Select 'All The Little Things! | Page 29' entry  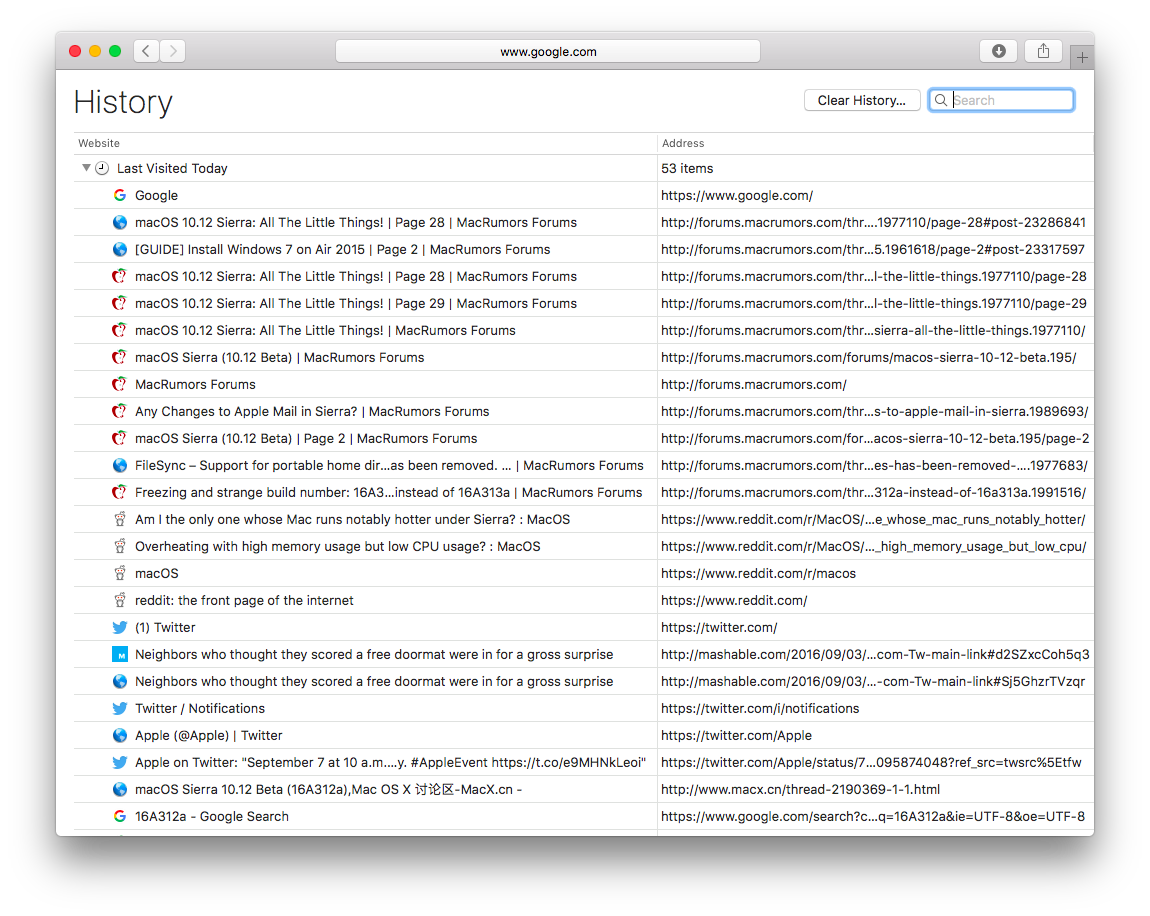pos(583,304)
